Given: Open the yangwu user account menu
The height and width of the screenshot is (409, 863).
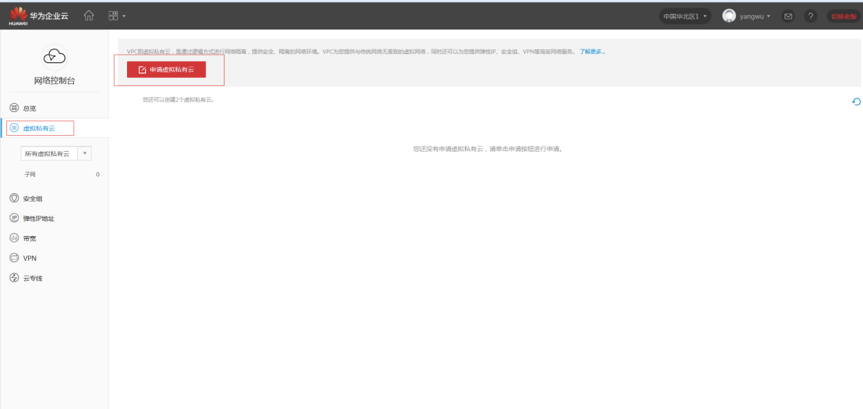Looking at the screenshot, I should [x=747, y=16].
